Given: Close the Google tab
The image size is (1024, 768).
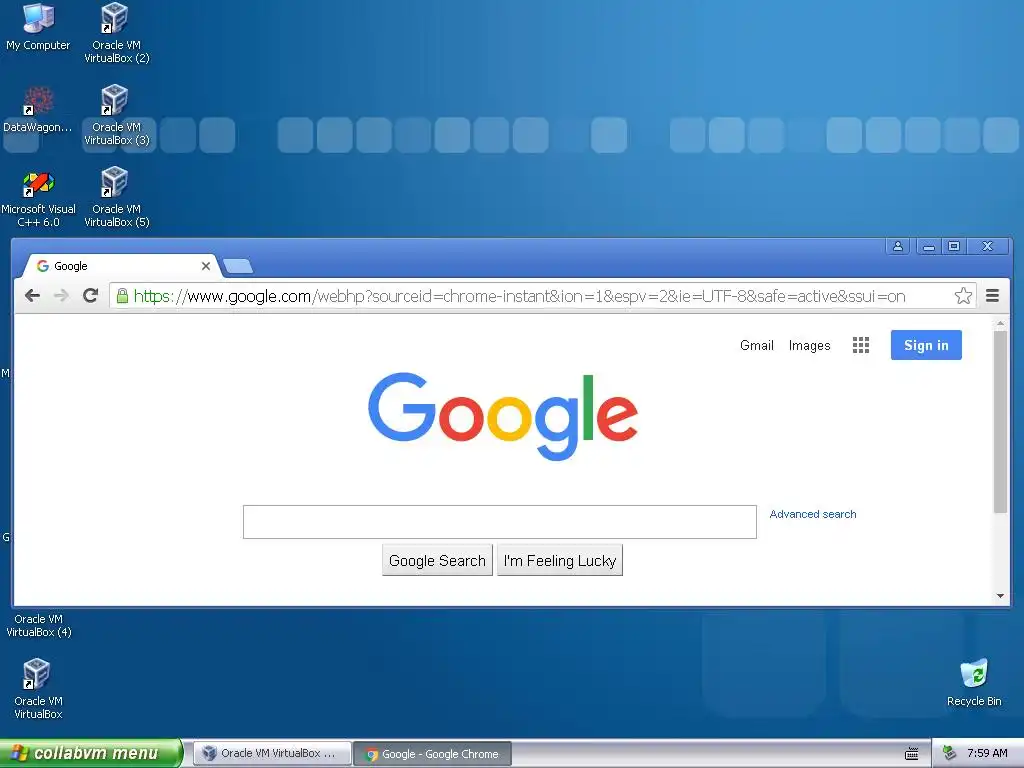Looking at the screenshot, I should coord(206,266).
